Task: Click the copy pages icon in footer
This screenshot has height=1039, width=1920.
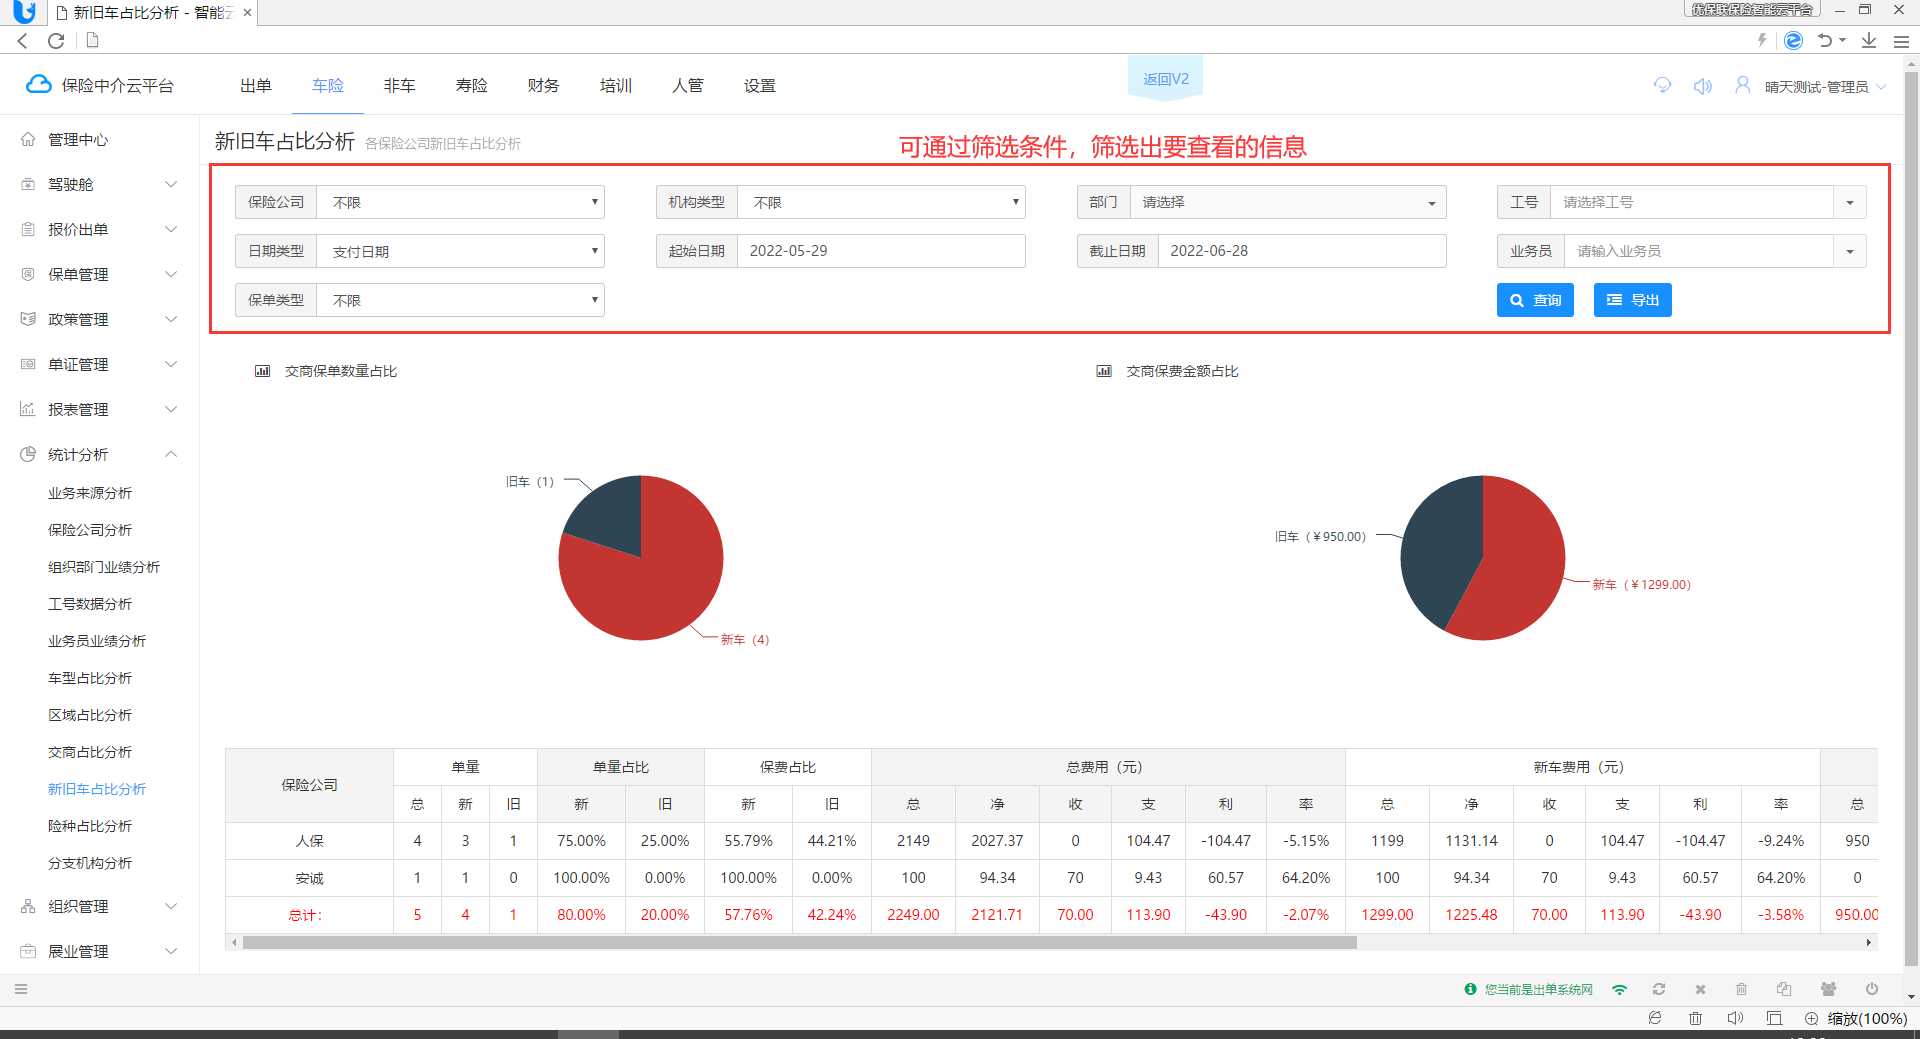Action: (1783, 989)
